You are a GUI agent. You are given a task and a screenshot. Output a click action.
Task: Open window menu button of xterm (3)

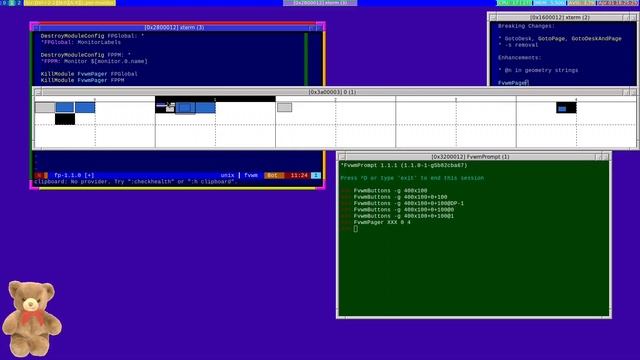36,28
